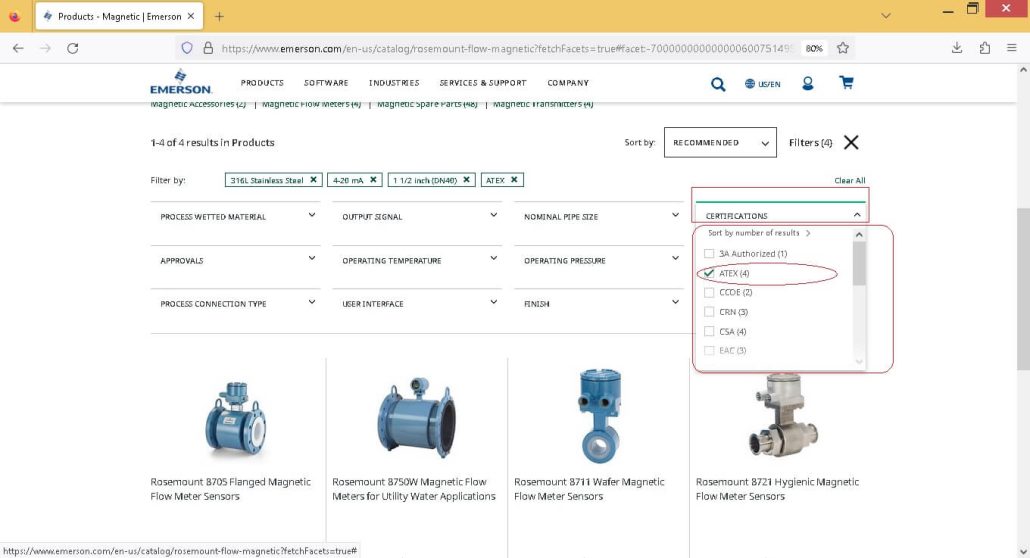
Task: Bookmark this page with the star icon
Action: [843, 48]
